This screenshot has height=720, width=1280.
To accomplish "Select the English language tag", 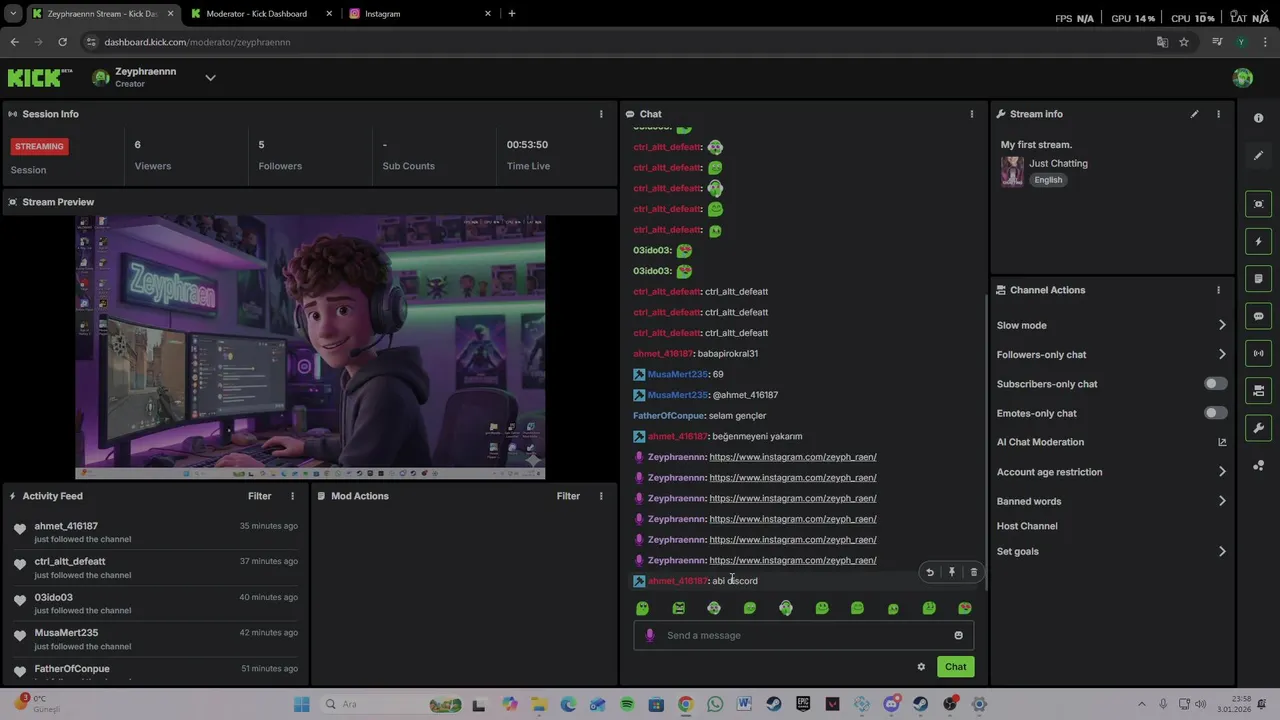I will coord(1048,180).
